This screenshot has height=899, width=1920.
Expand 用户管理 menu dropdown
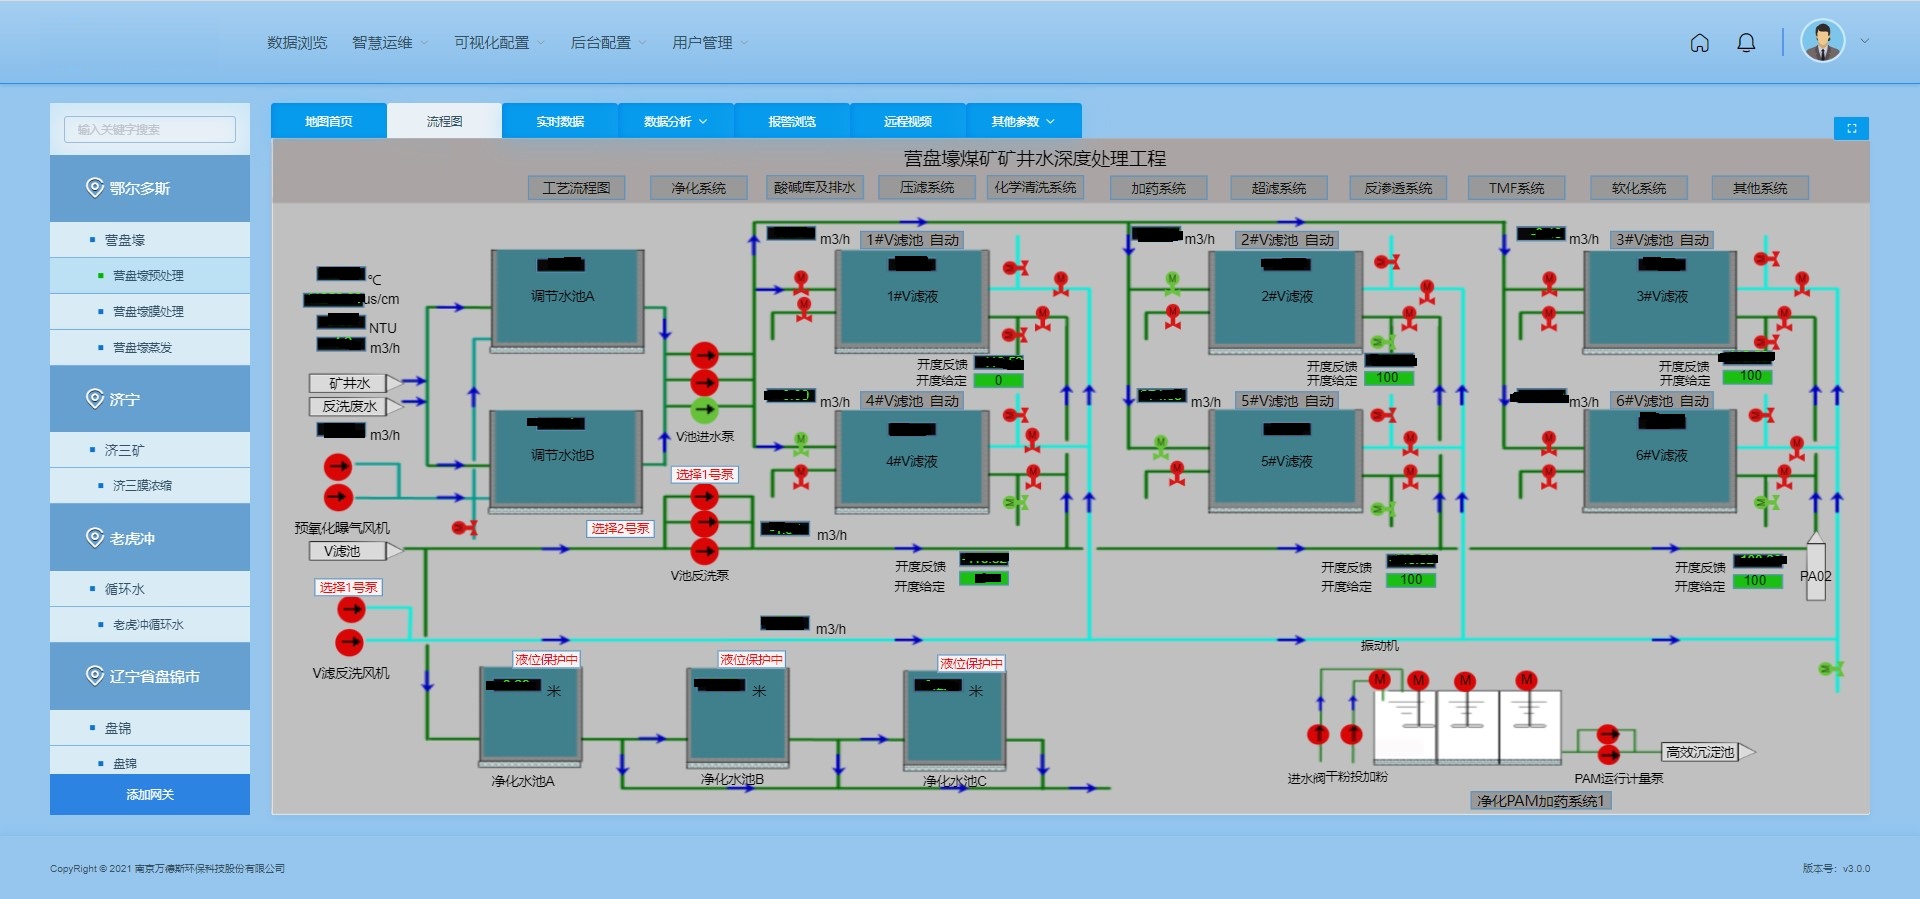point(710,42)
